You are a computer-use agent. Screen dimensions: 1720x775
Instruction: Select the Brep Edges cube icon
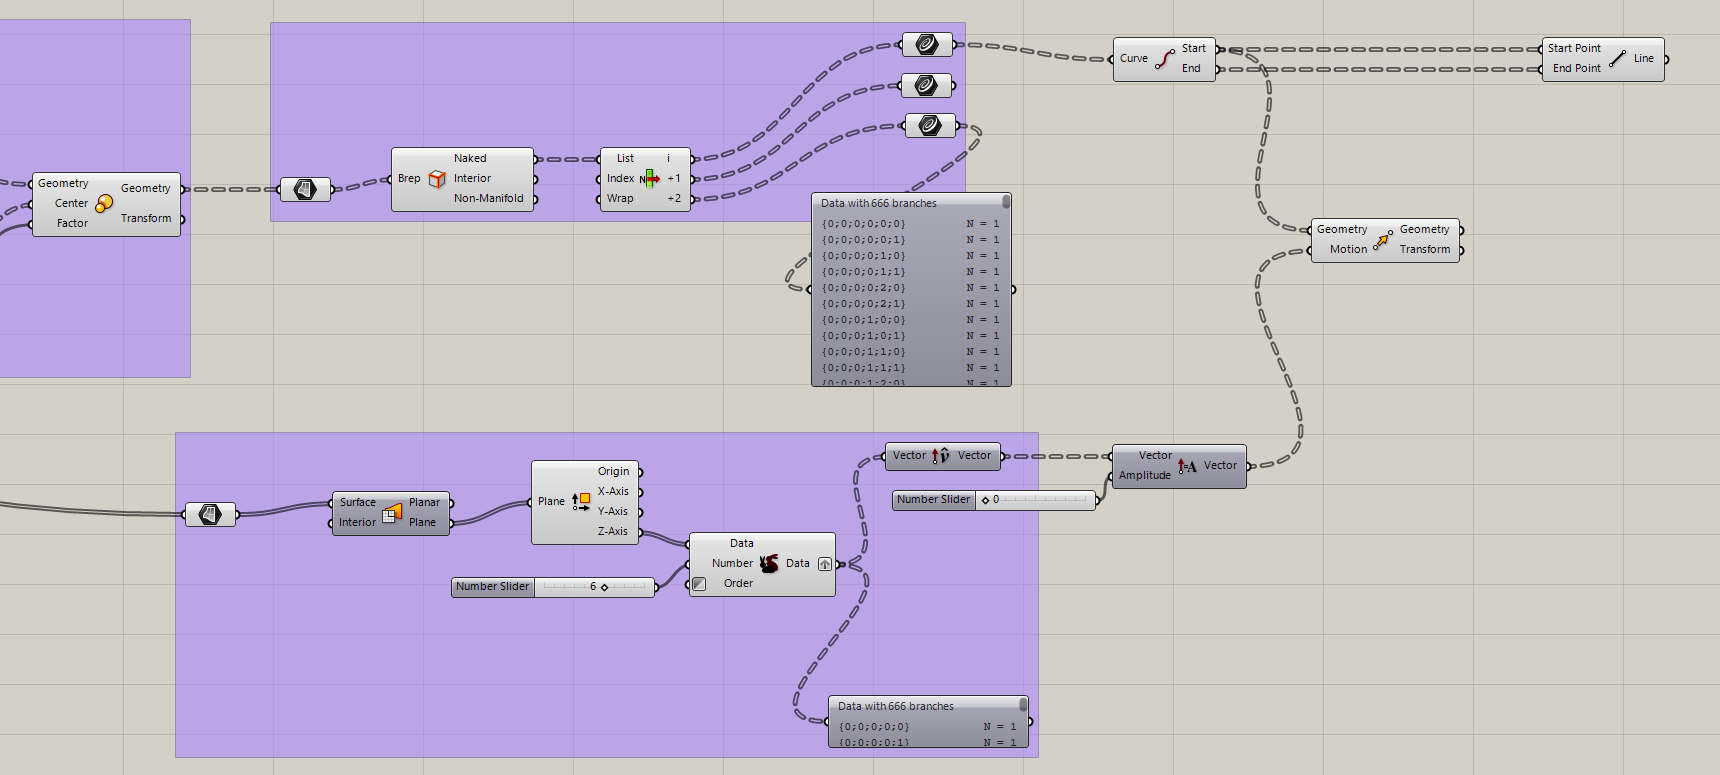(437, 179)
